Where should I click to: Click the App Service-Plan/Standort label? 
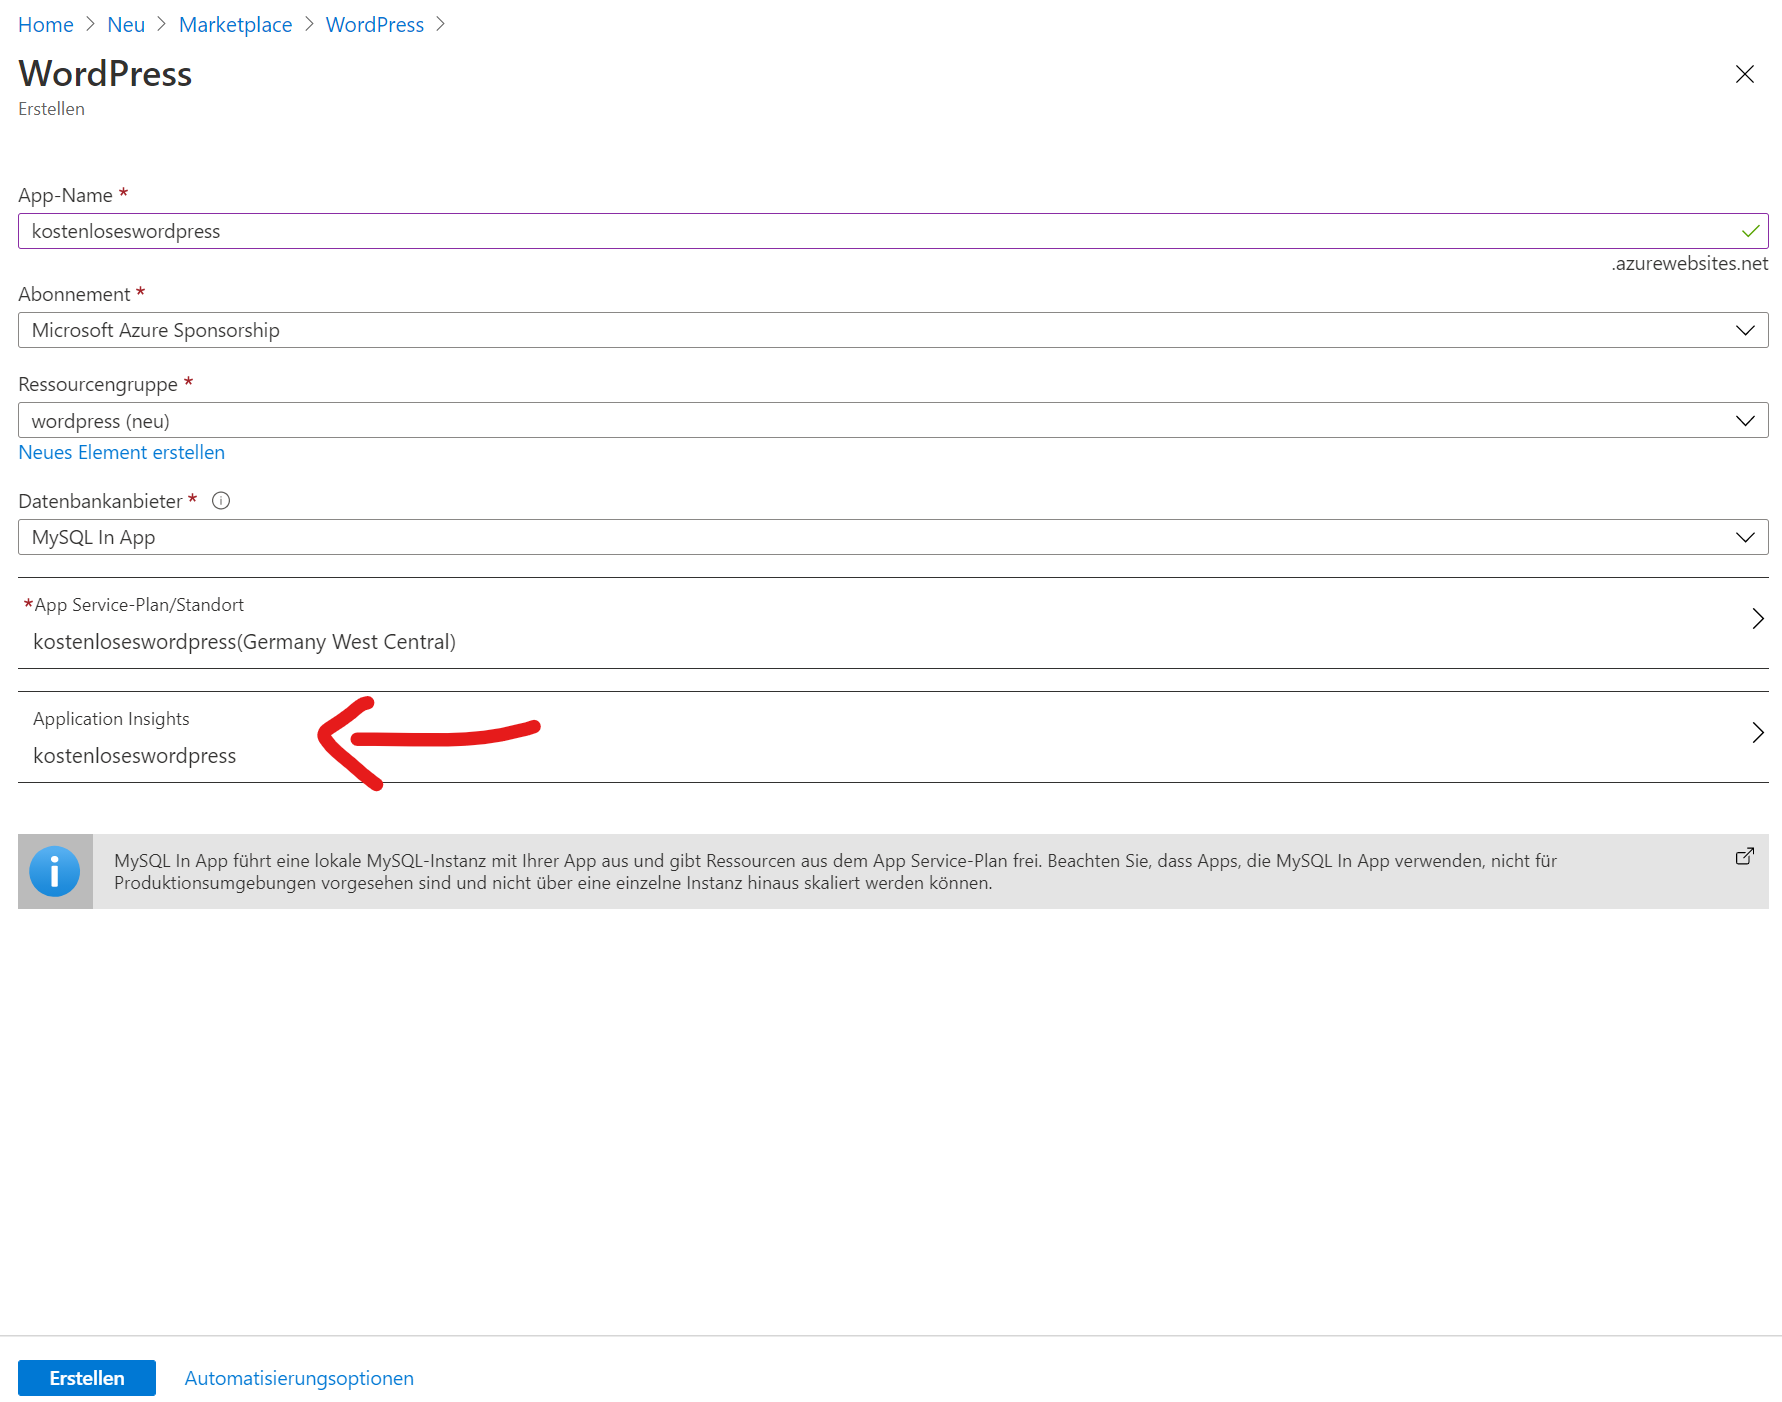[139, 605]
